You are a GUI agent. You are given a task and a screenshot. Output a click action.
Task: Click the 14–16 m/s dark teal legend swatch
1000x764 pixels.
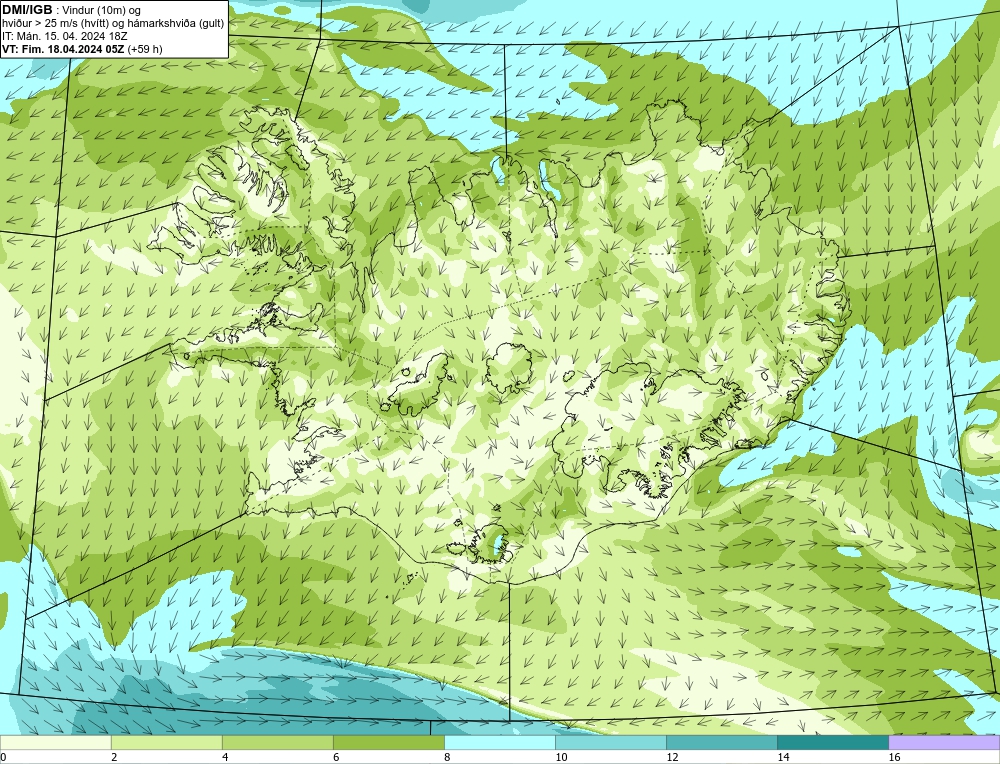[832, 742]
